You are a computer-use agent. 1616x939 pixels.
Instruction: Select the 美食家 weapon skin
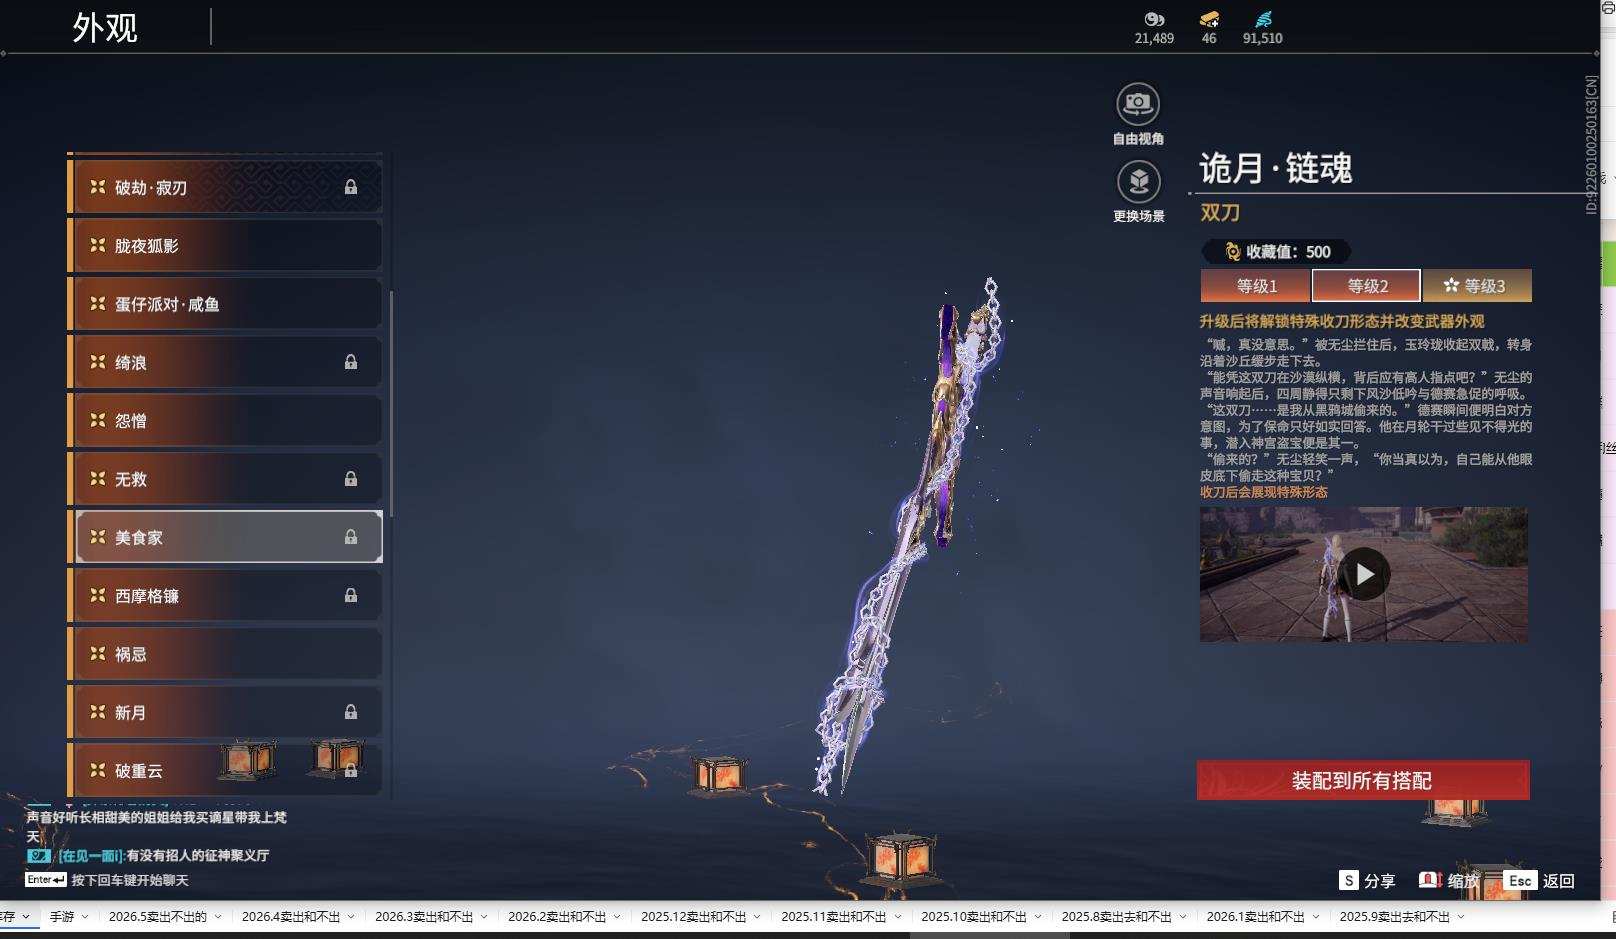tap(225, 537)
